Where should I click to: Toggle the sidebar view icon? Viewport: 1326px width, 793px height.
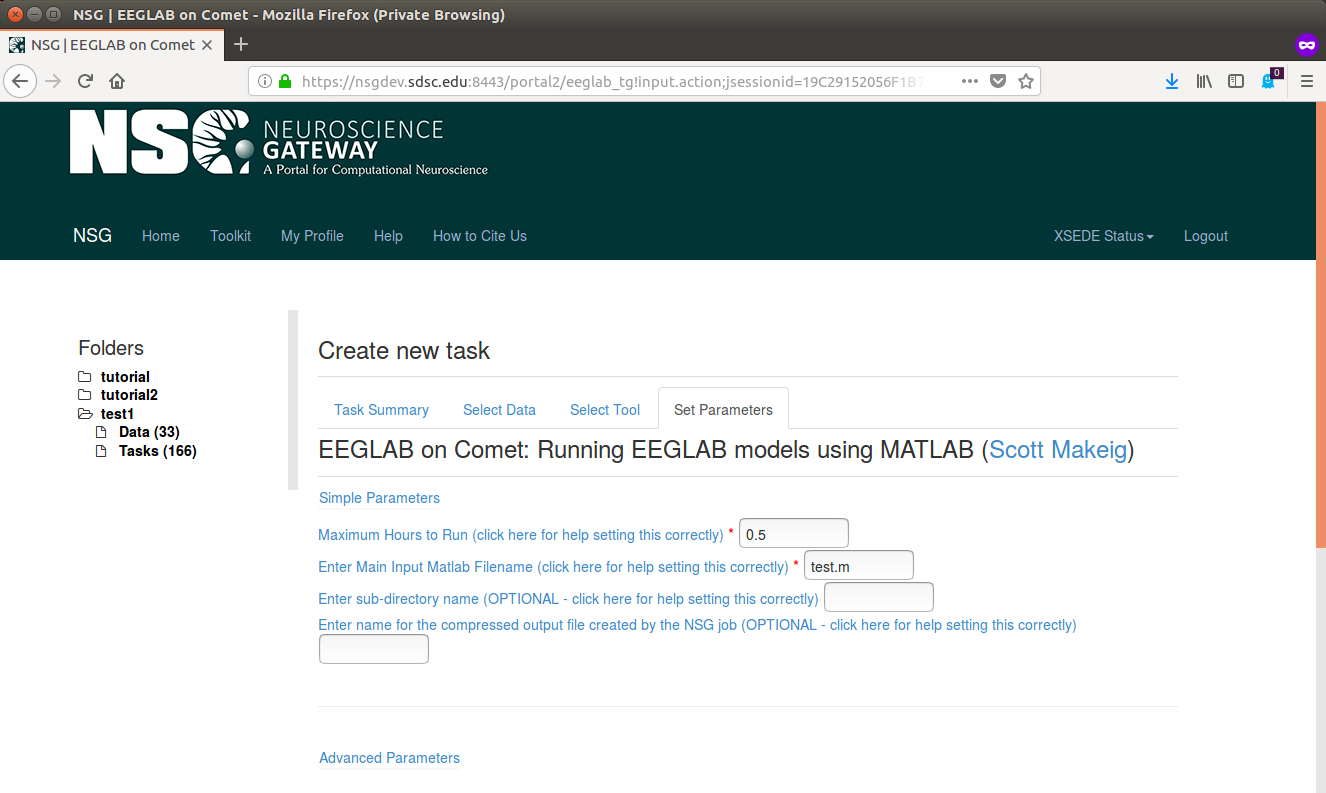tap(1236, 81)
